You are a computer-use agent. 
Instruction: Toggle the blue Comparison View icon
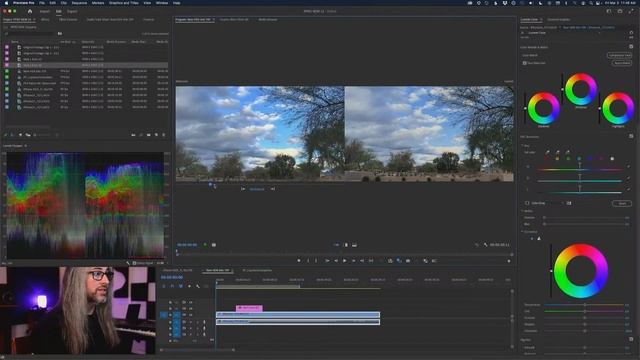pyautogui.click(x=399, y=260)
